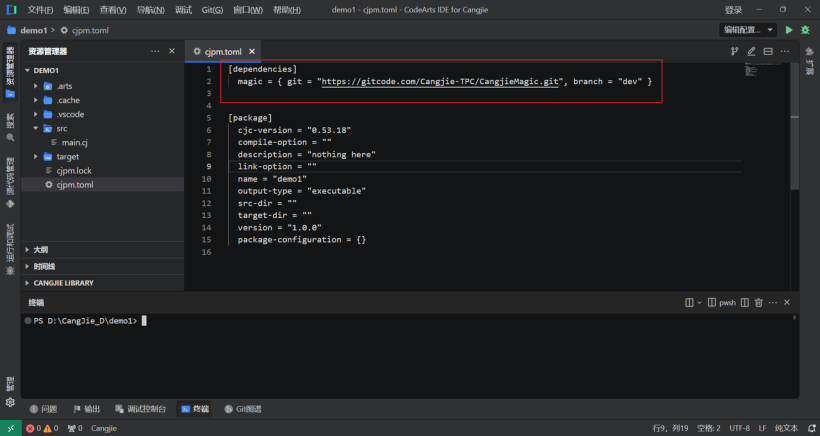Open the source control branch icon in editor toolbar
Screen dimensions: 820x436
pos(734,51)
